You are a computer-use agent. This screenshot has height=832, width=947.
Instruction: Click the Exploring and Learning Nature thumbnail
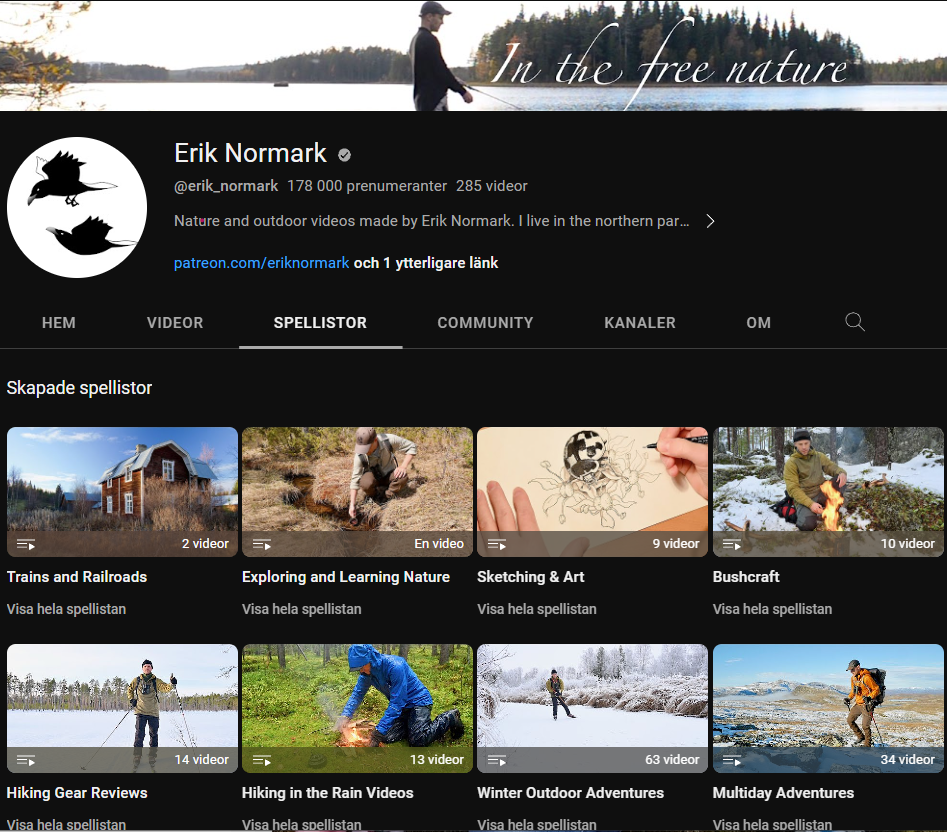tap(357, 491)
